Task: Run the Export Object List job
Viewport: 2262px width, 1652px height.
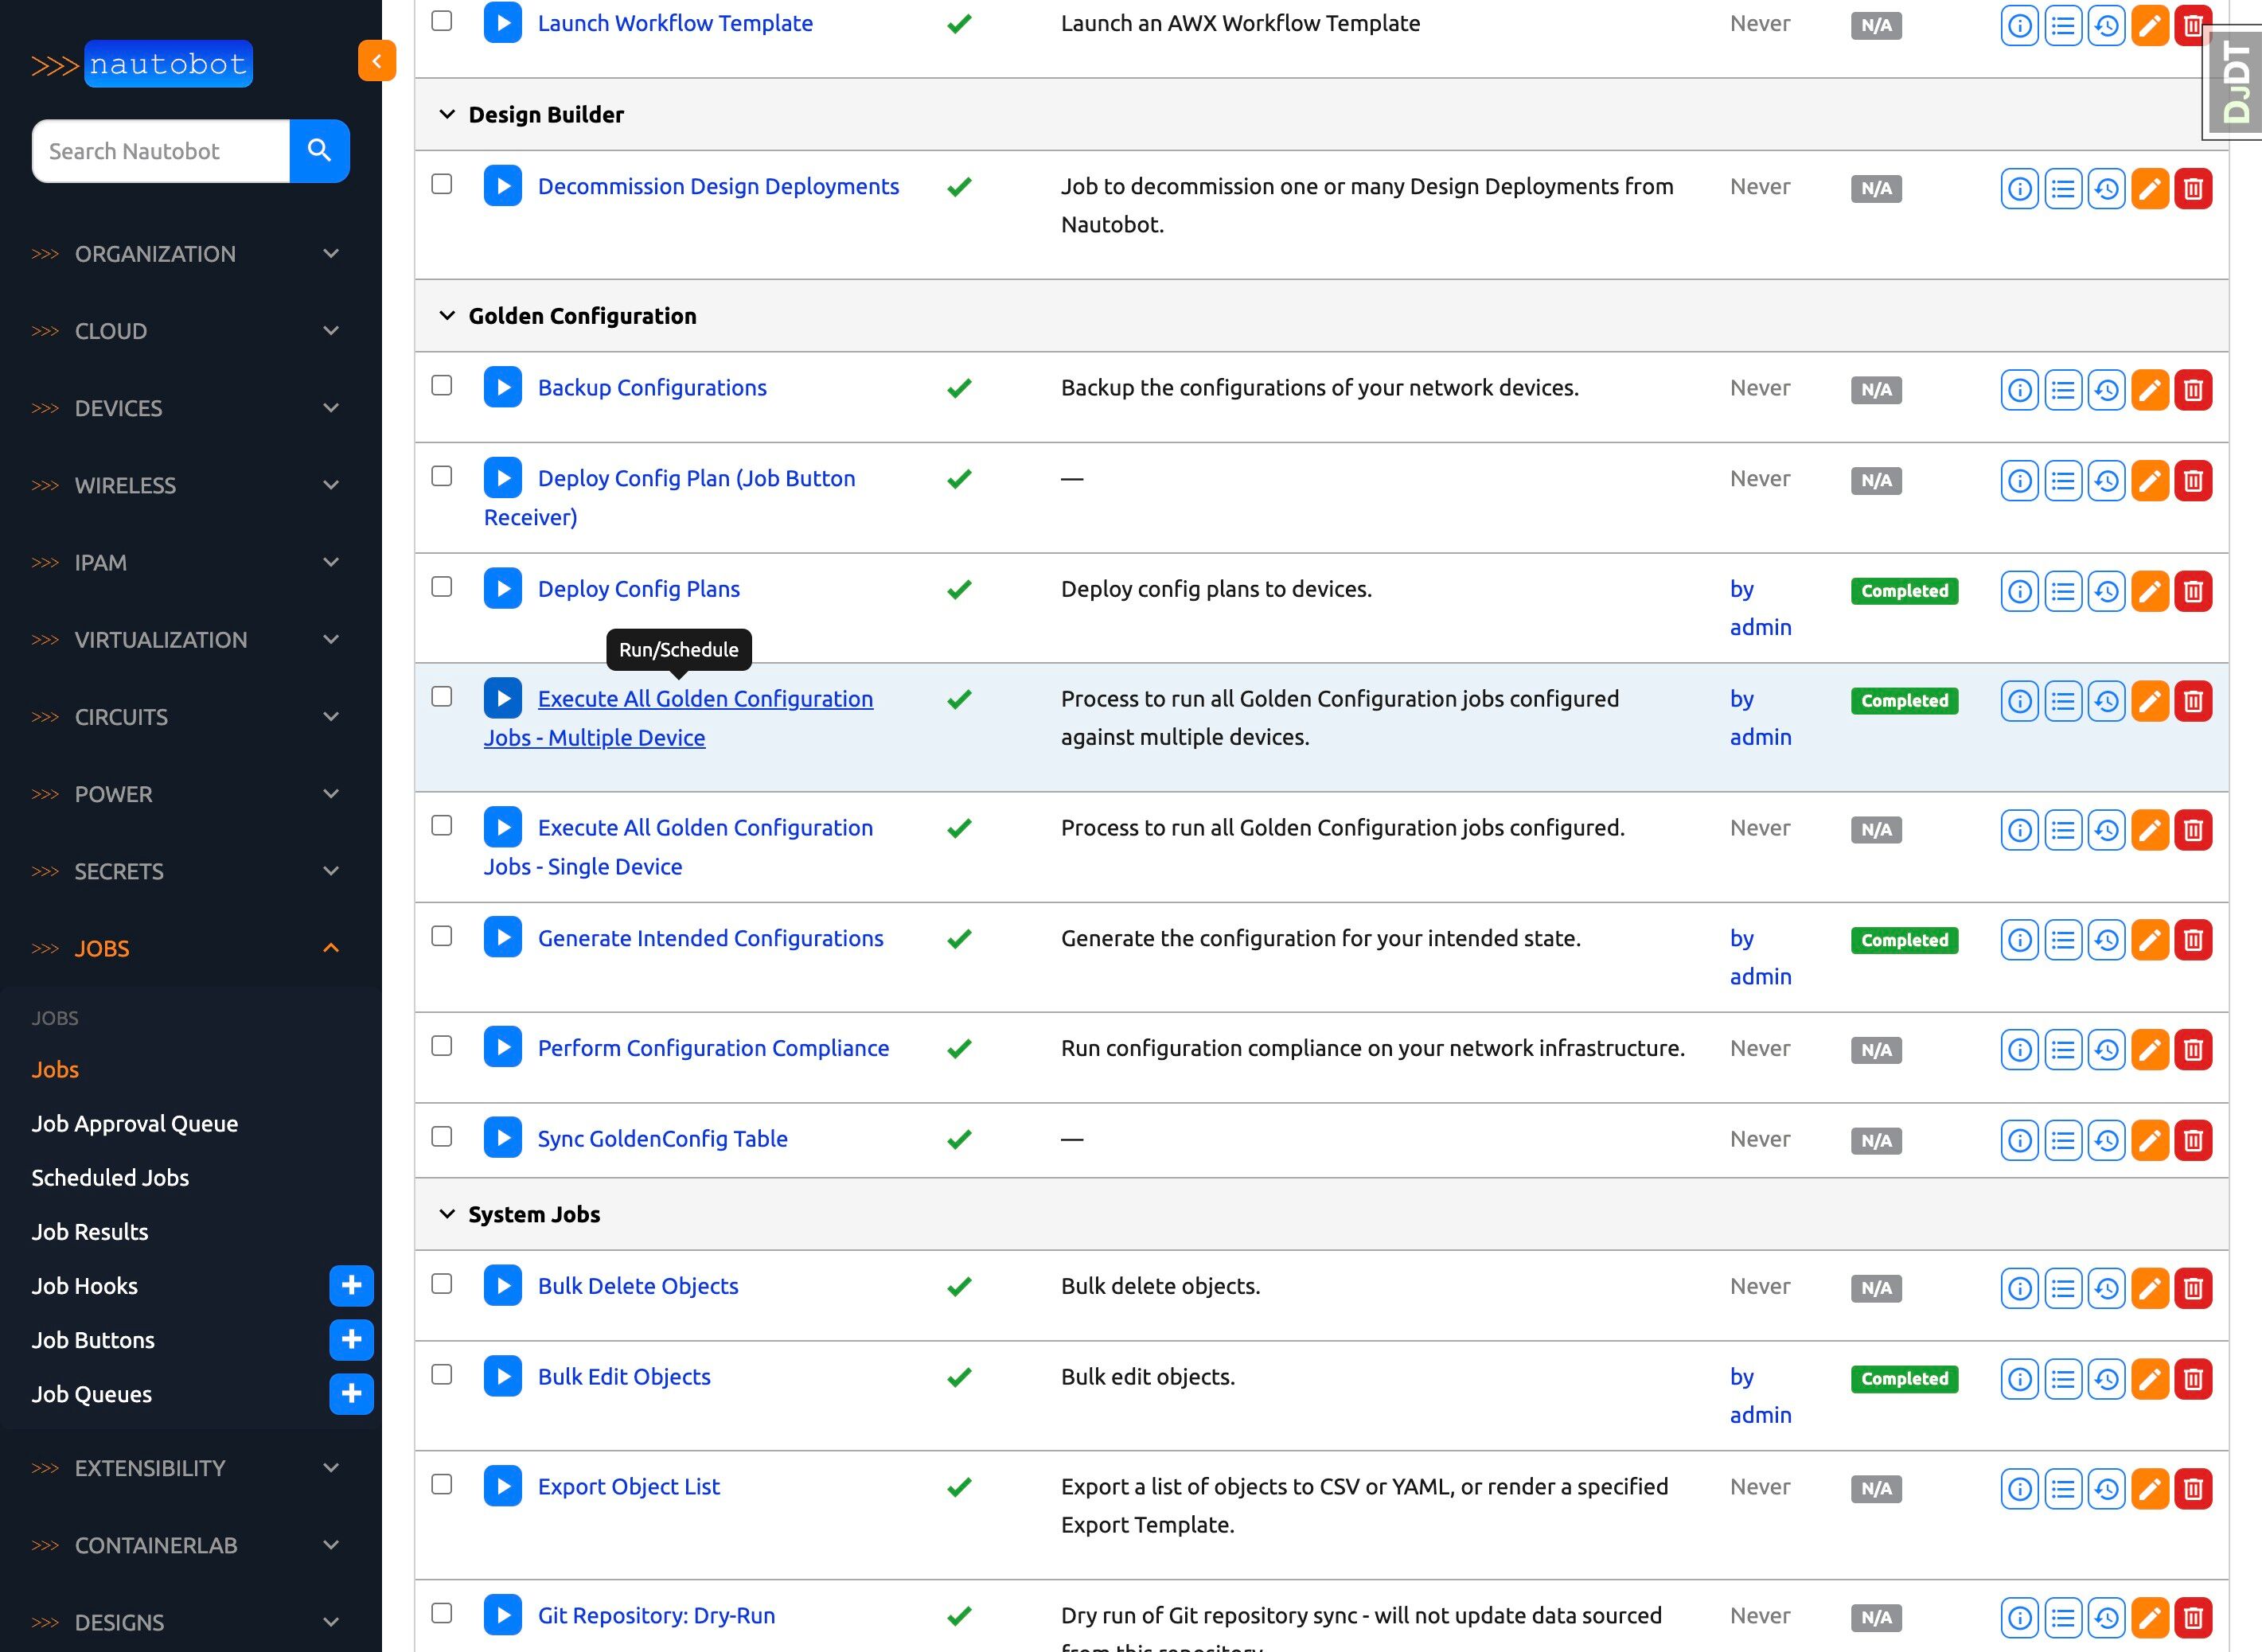Action: point(502,1487)
